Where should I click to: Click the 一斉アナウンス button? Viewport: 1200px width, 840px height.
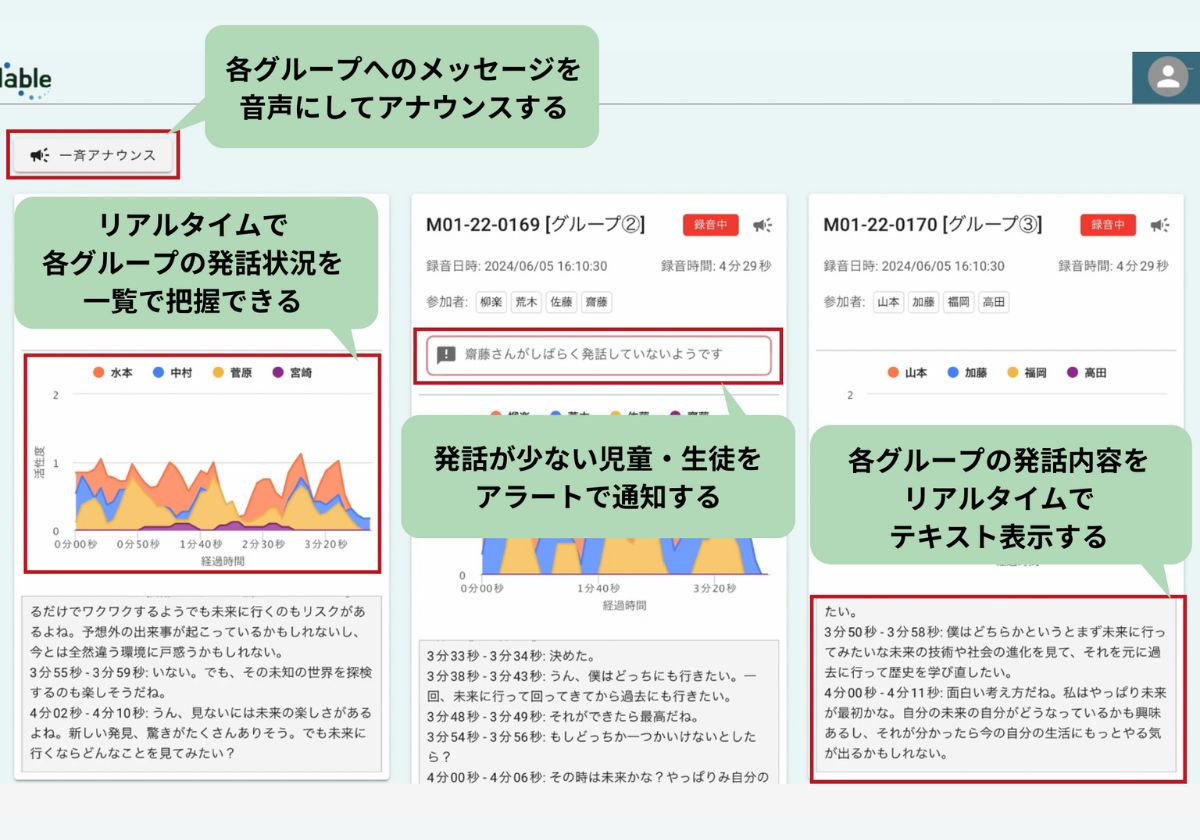[93, 155]
